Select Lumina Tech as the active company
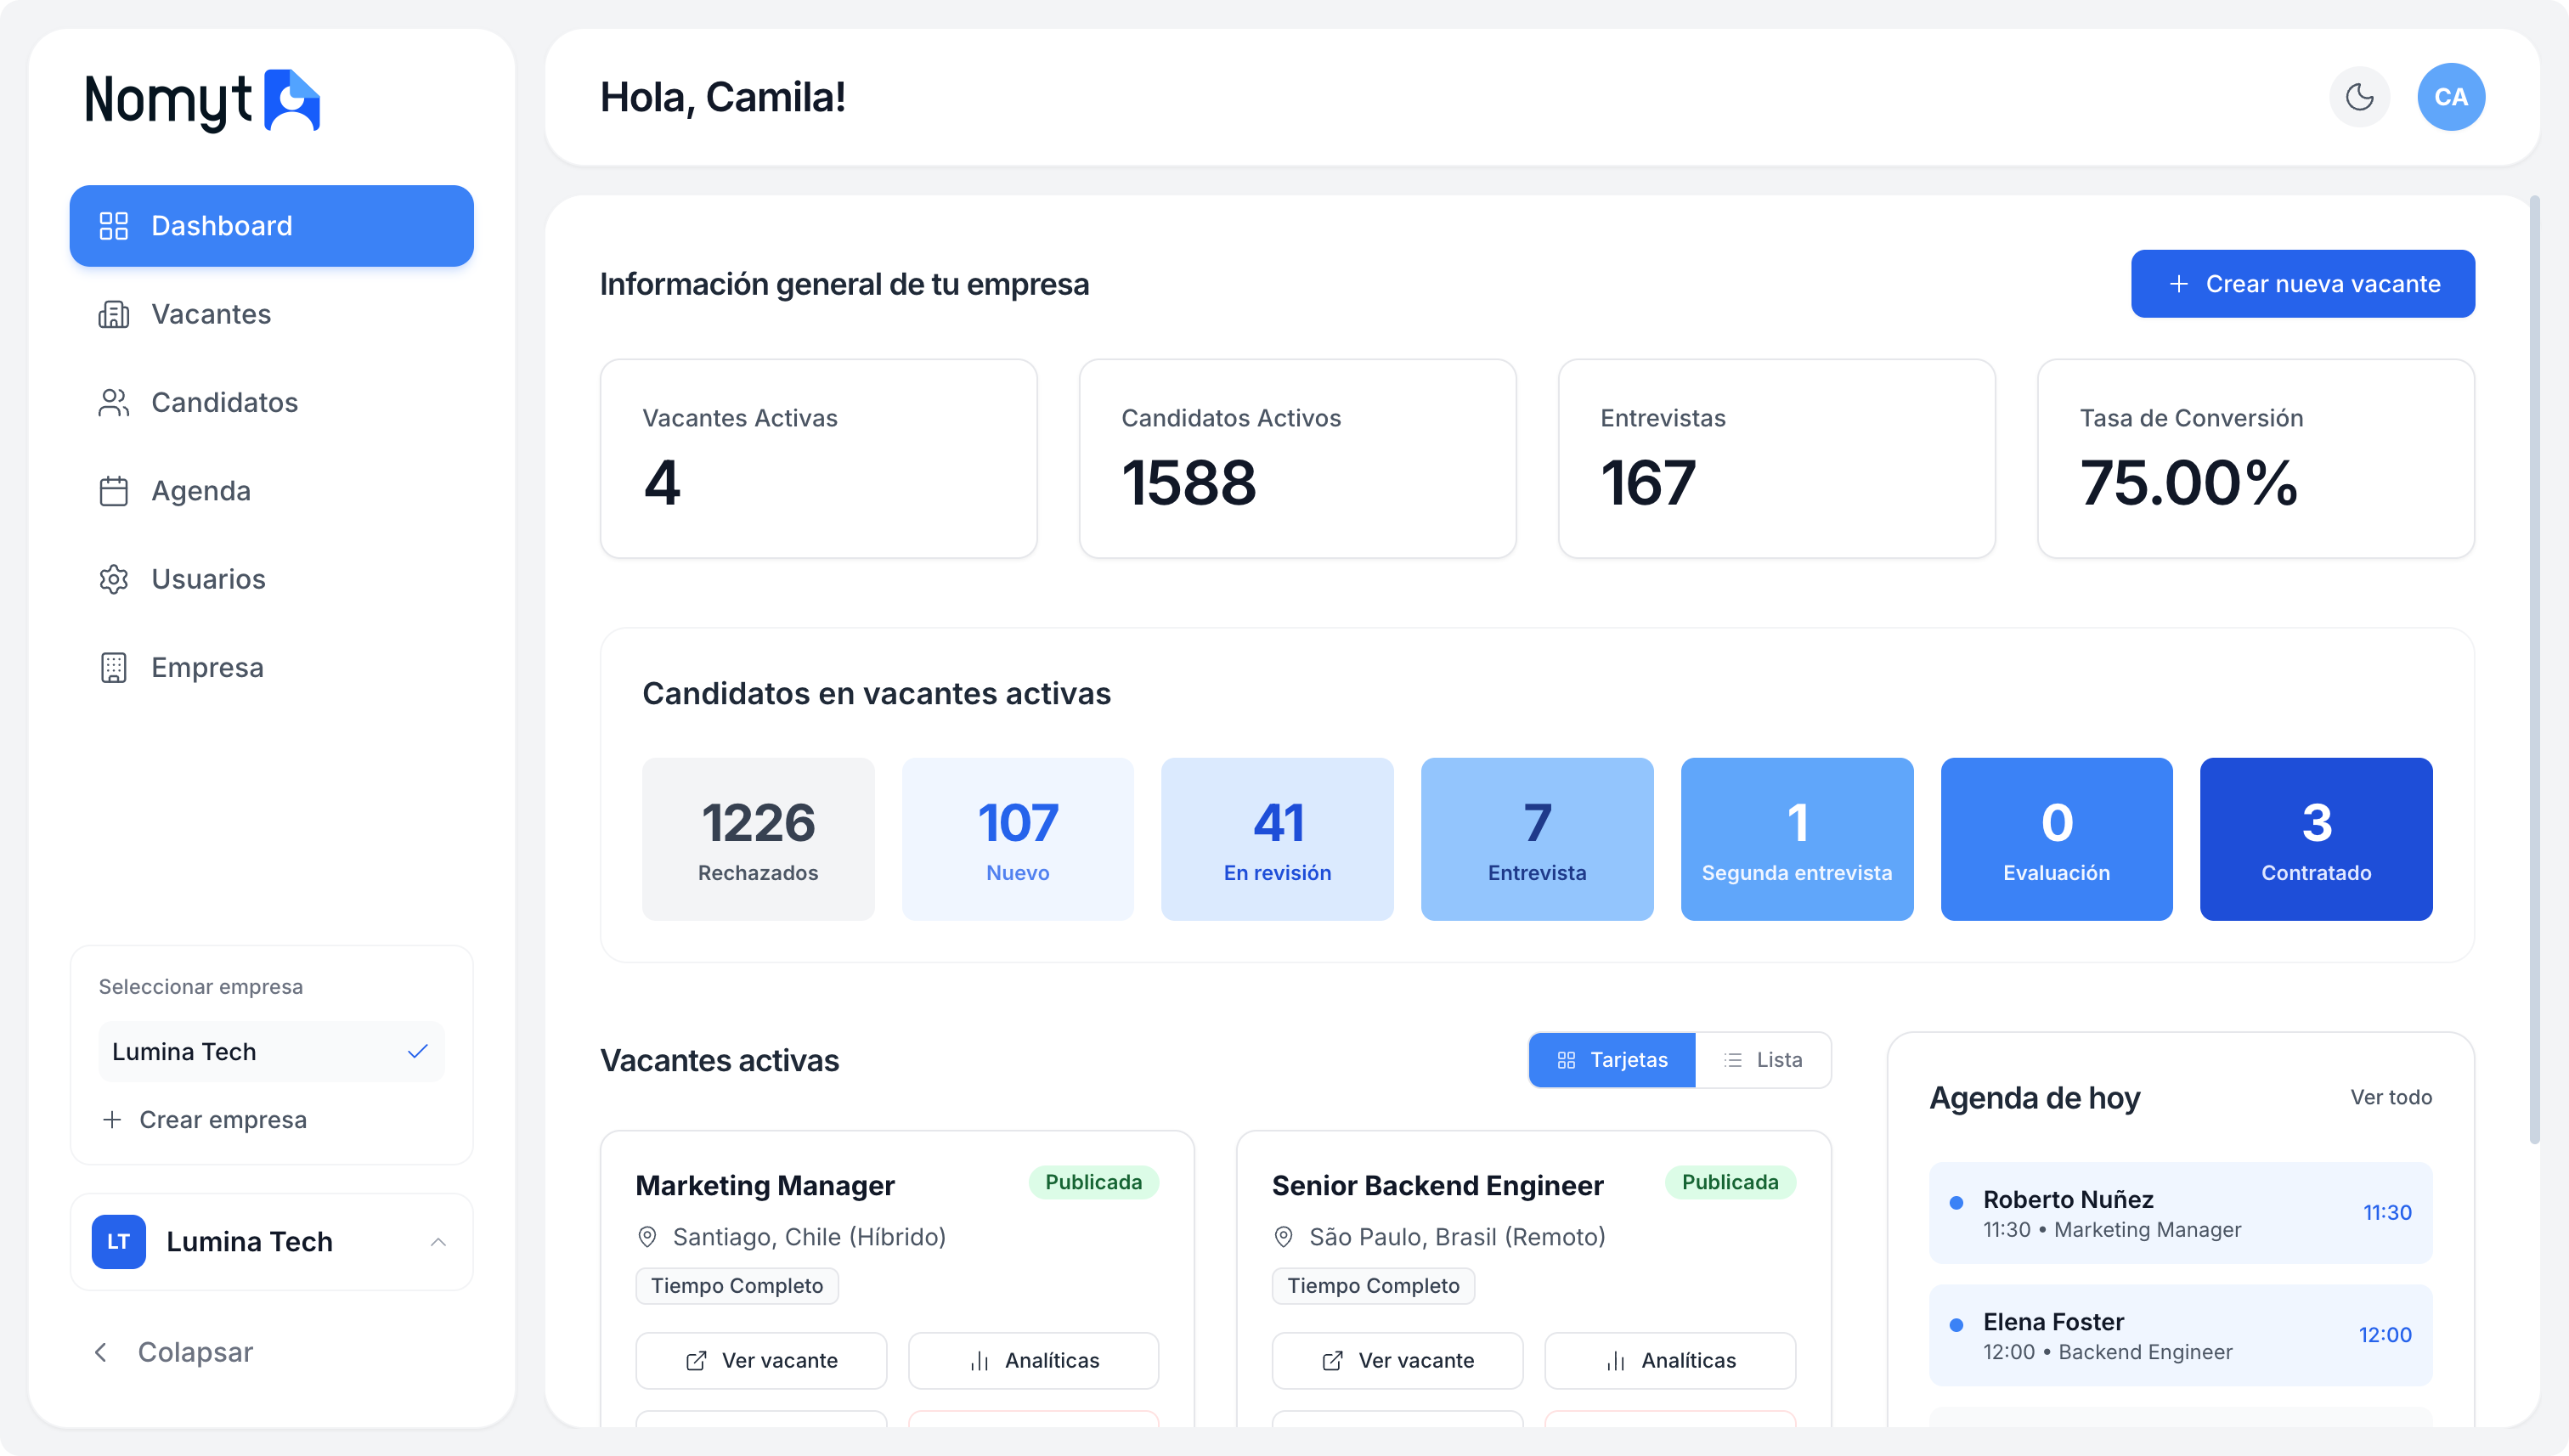Viewport: 2569px width, 1456px height. tap(271, 1051)
